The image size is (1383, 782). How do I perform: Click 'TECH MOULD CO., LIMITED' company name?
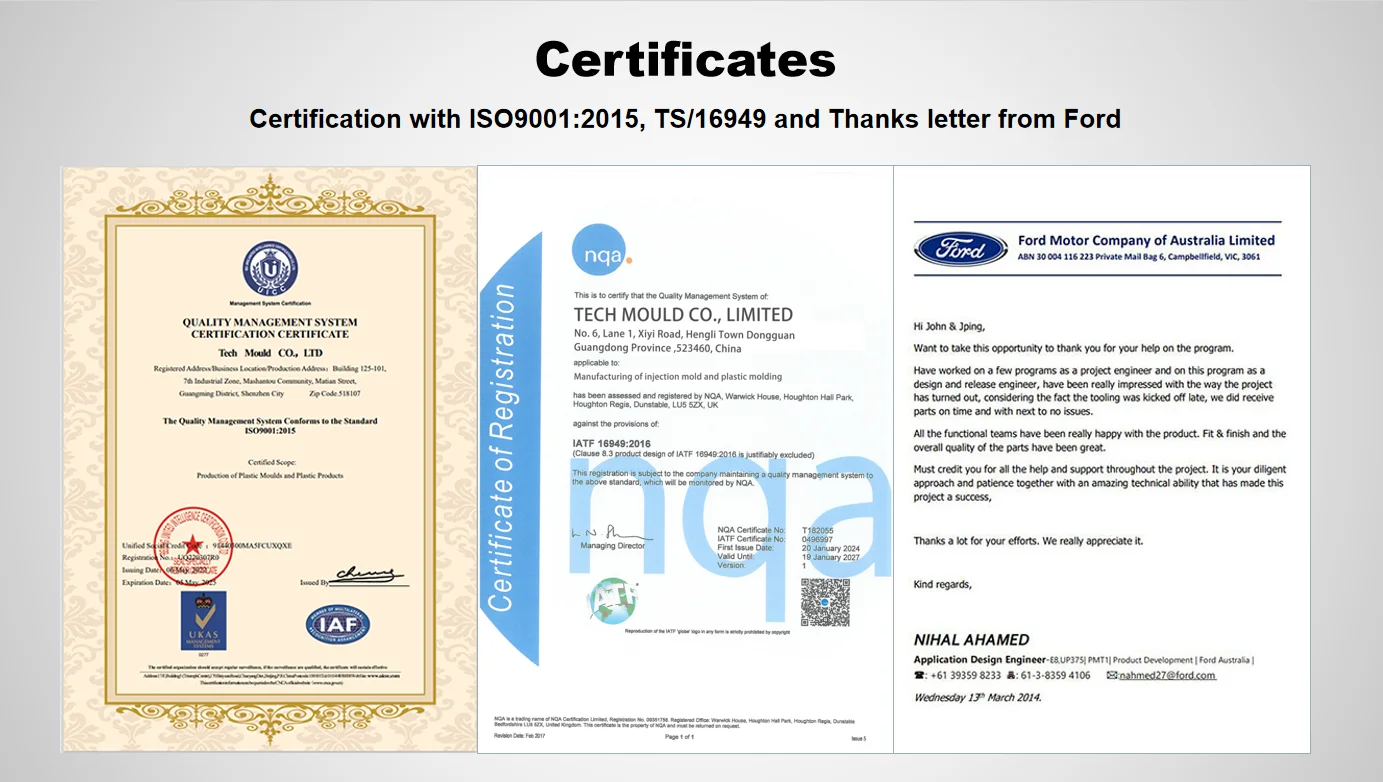point(683,315)
